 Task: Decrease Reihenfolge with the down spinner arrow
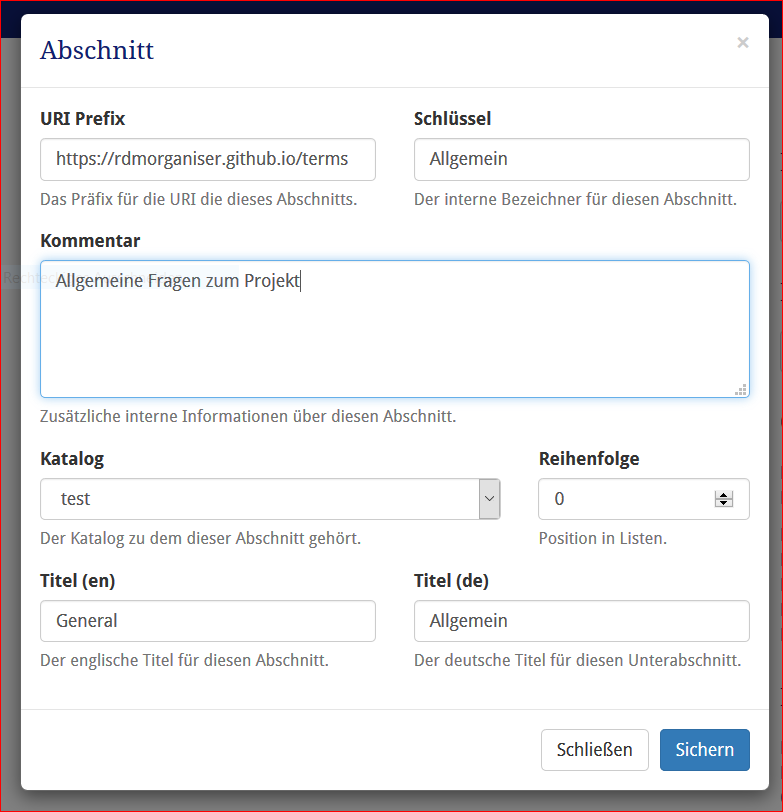point(723,503)
